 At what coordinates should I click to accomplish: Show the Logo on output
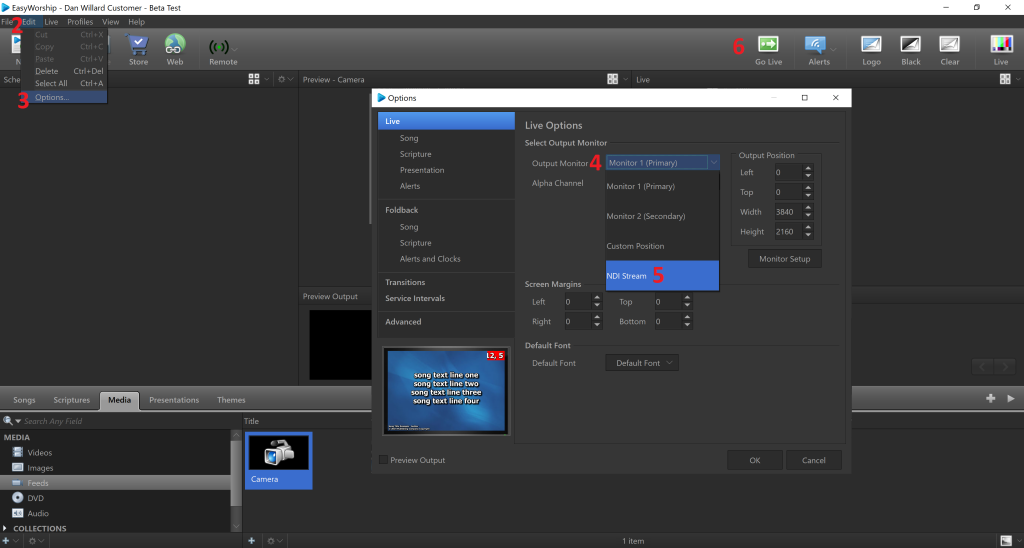point(871,44)
